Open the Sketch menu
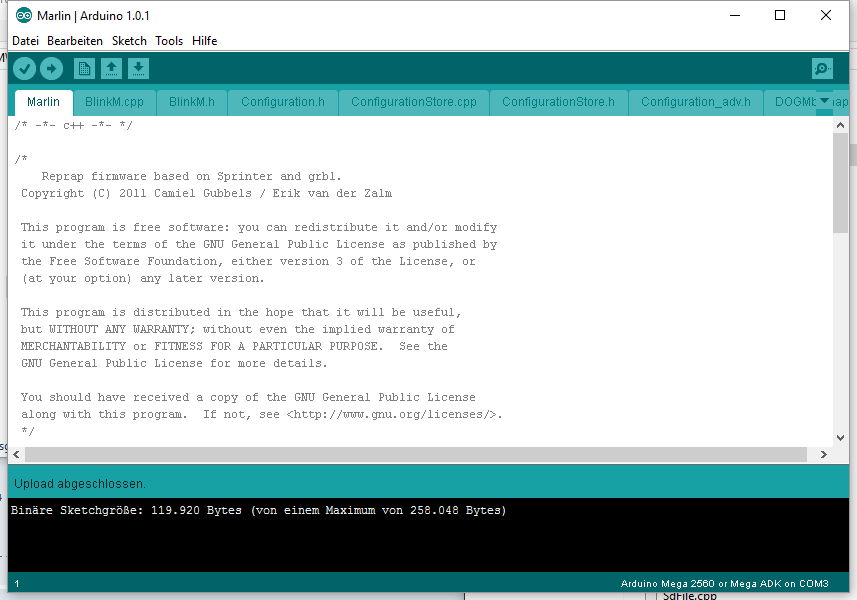The height and width of the screenshot is (600, 857). [129, 41]
